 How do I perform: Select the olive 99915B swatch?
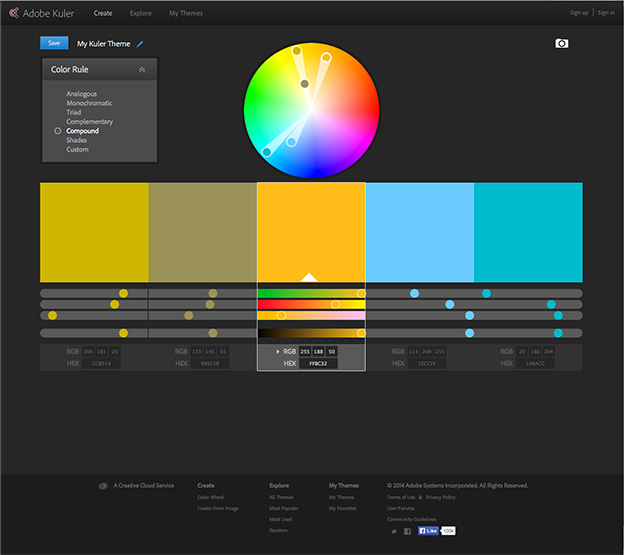(203, 232)
